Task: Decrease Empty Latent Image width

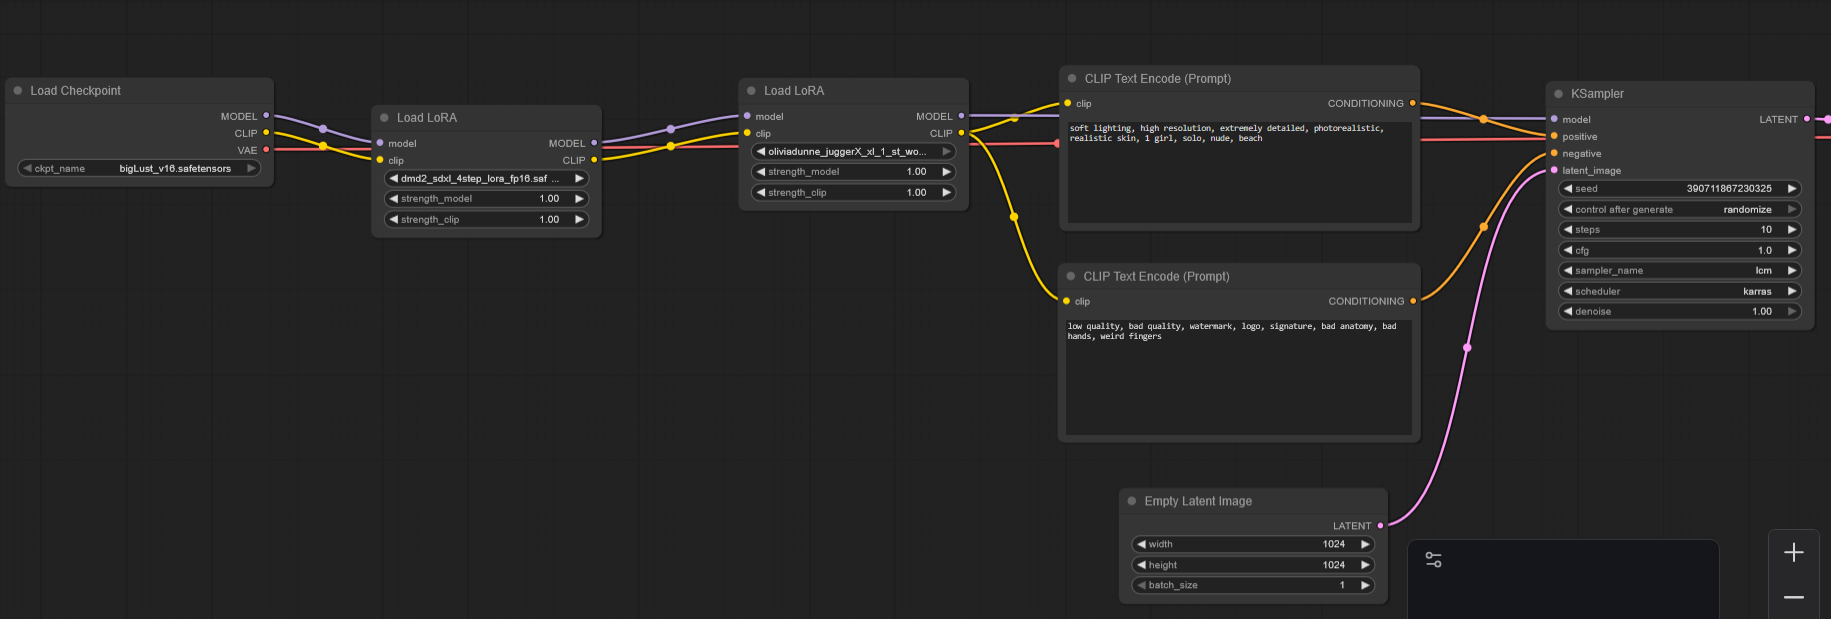Action: click(x=1141, y=544)
